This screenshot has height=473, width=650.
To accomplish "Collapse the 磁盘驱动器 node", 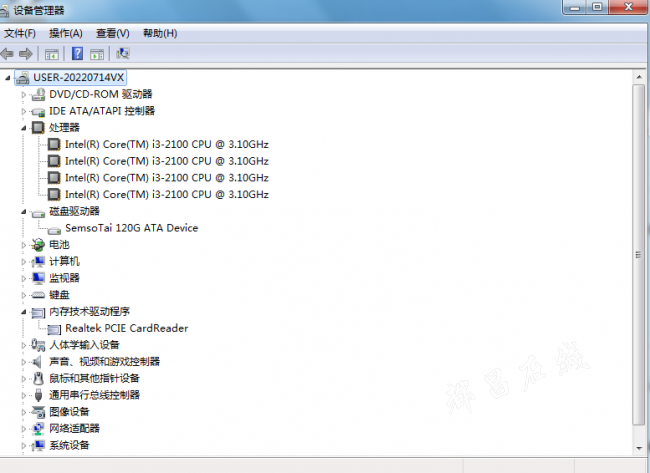I will point(24,212).
